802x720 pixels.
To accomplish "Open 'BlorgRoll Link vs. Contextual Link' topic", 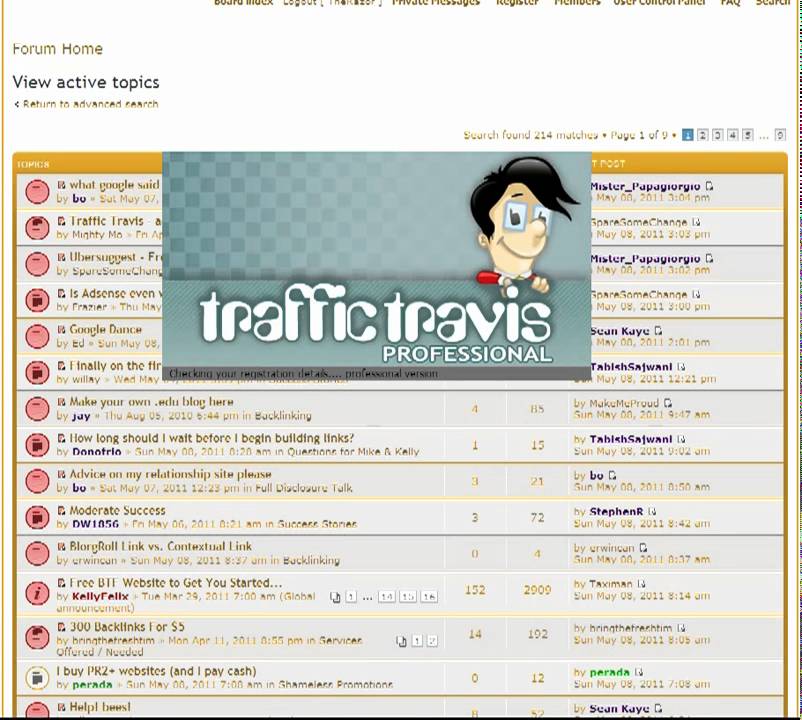I will point(160,547).
